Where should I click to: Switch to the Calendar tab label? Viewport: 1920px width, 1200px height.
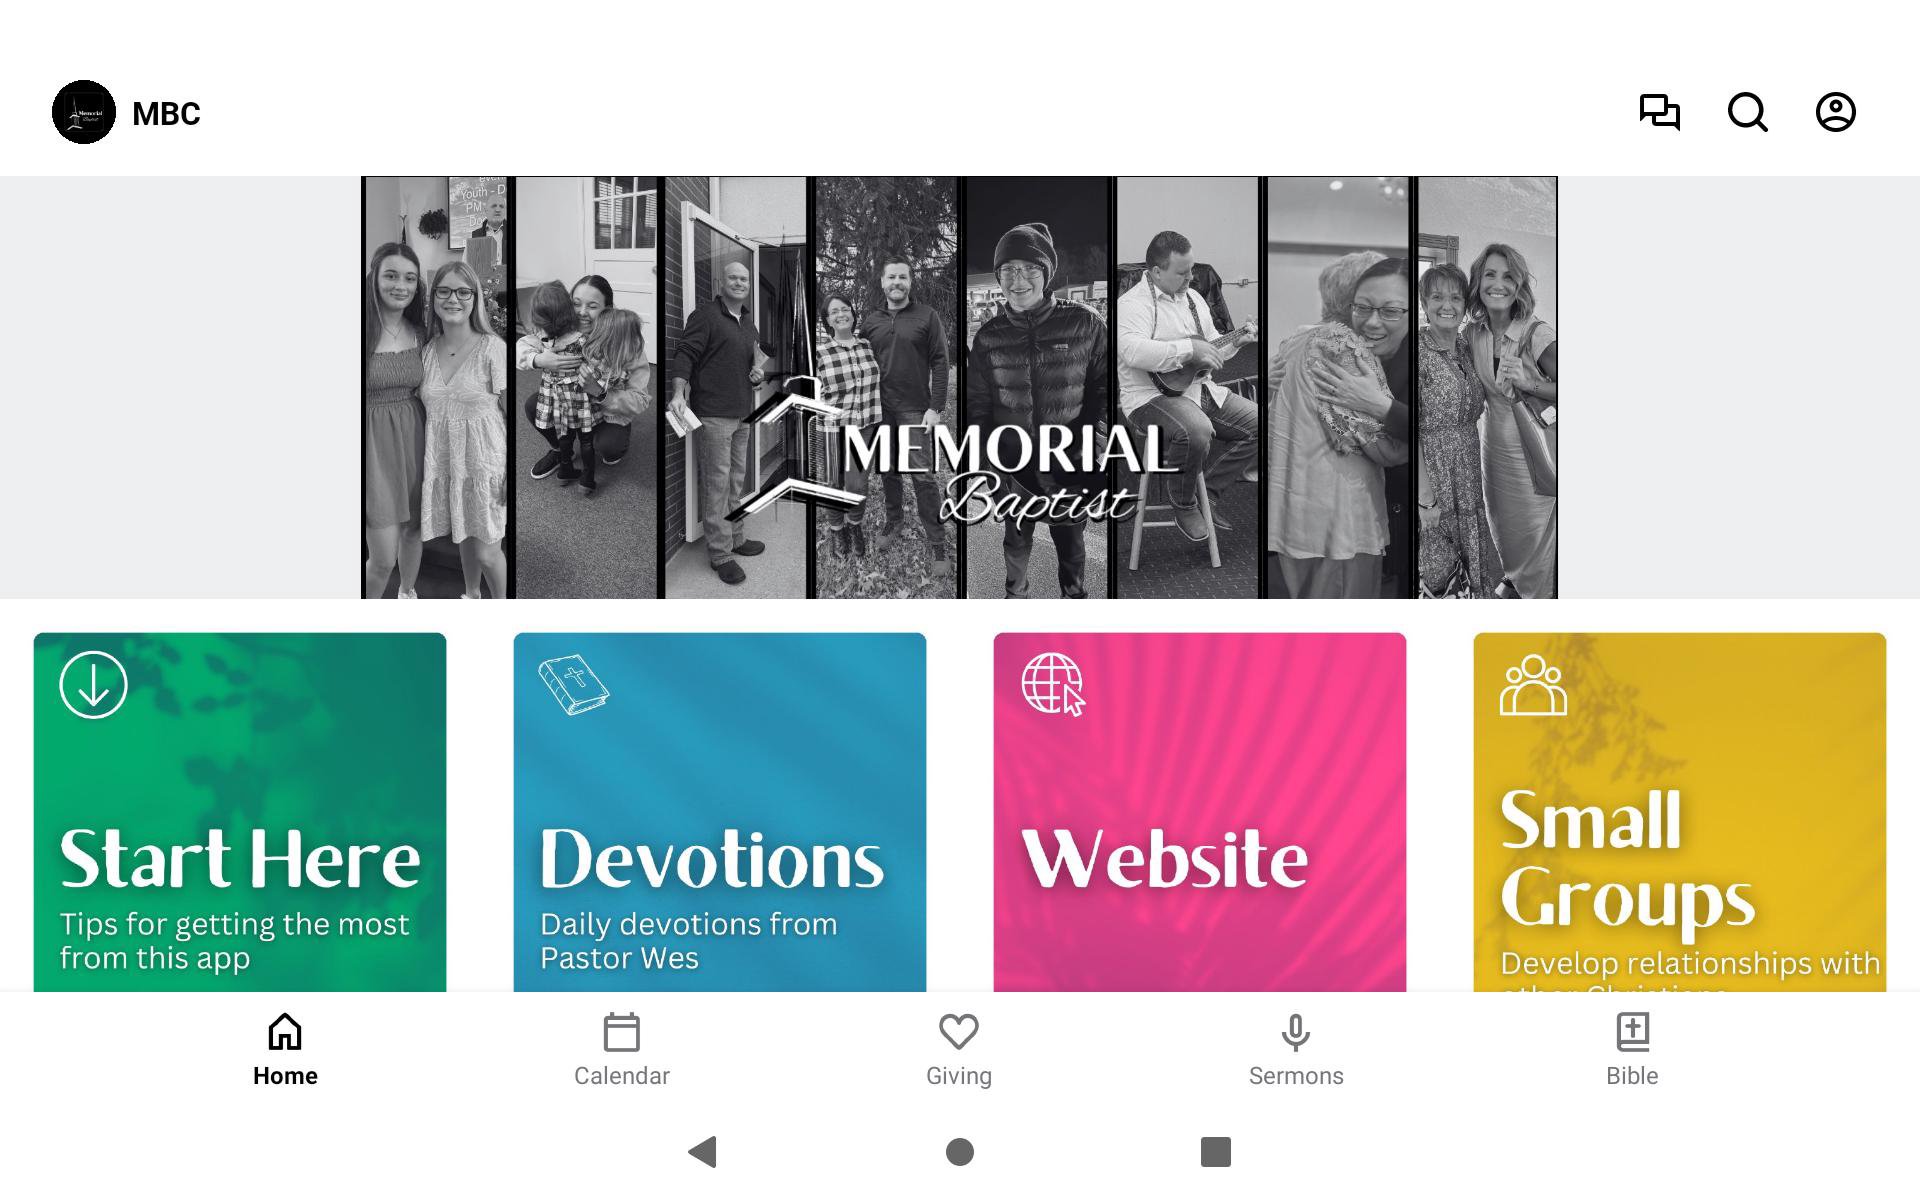[622, 1076]
